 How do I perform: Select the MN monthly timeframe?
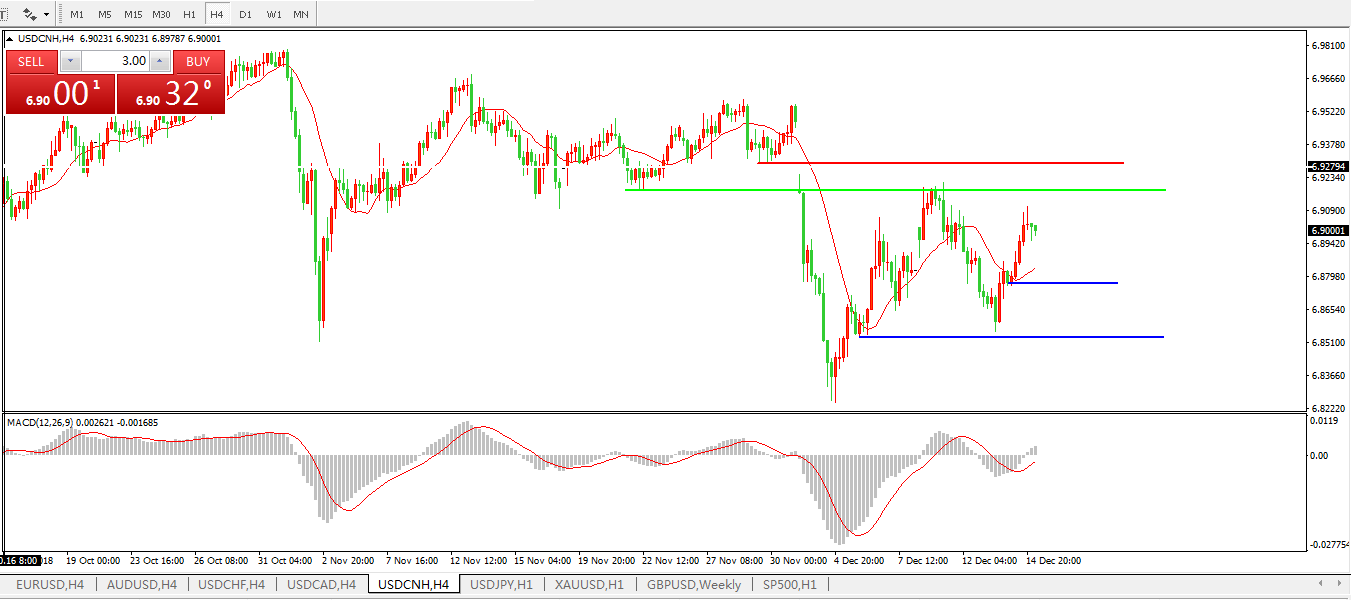click(300, 14)
